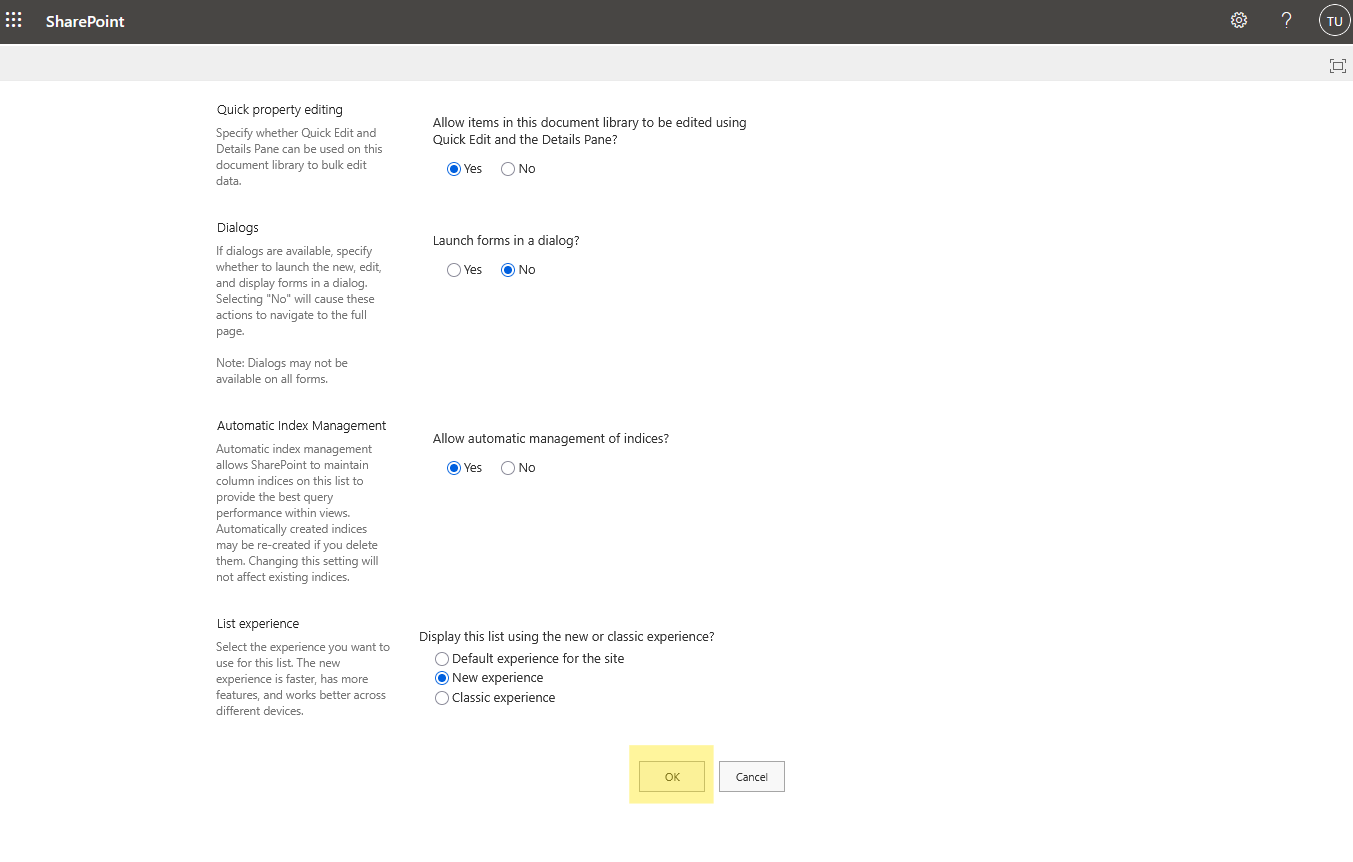This screenshot has width=1353, height=862.
Task: Select No for Quick Edit and Details Pane
Action: (507, 168)
